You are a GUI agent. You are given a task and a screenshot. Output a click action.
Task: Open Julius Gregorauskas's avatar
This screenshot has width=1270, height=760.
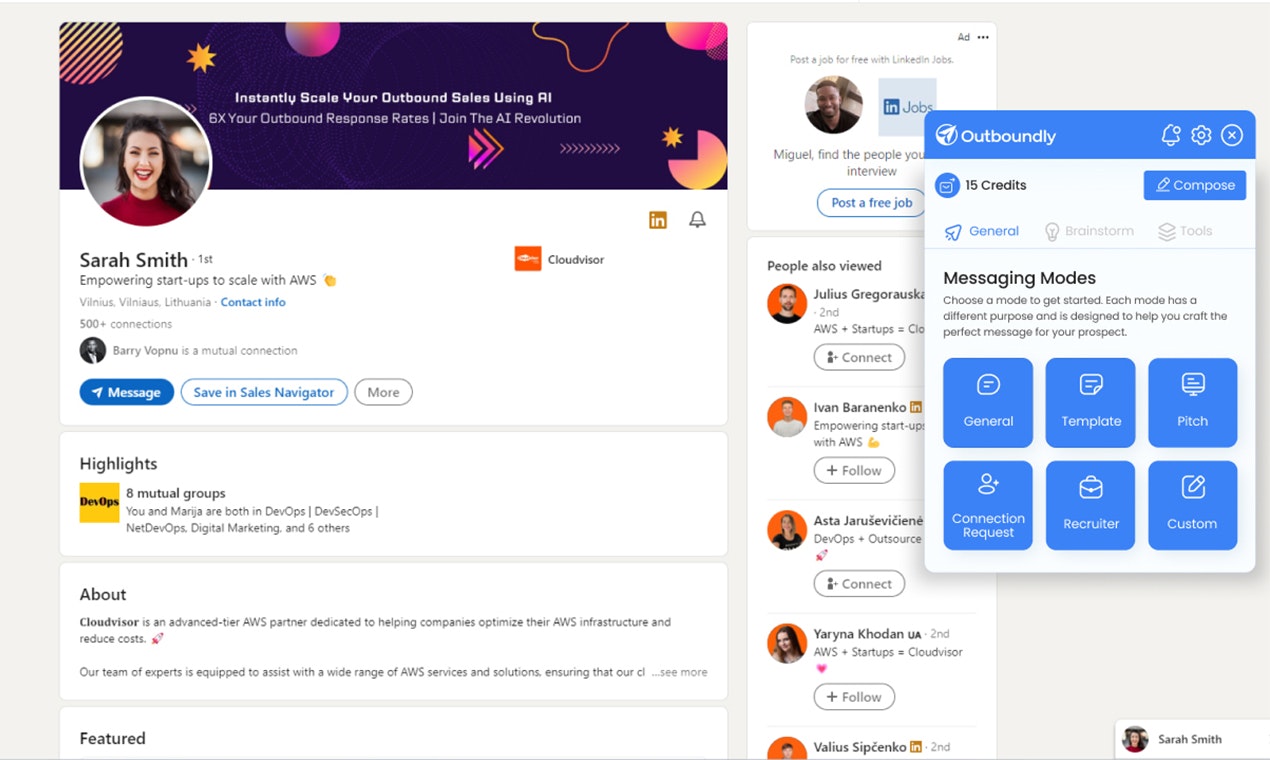click(787, 304)
